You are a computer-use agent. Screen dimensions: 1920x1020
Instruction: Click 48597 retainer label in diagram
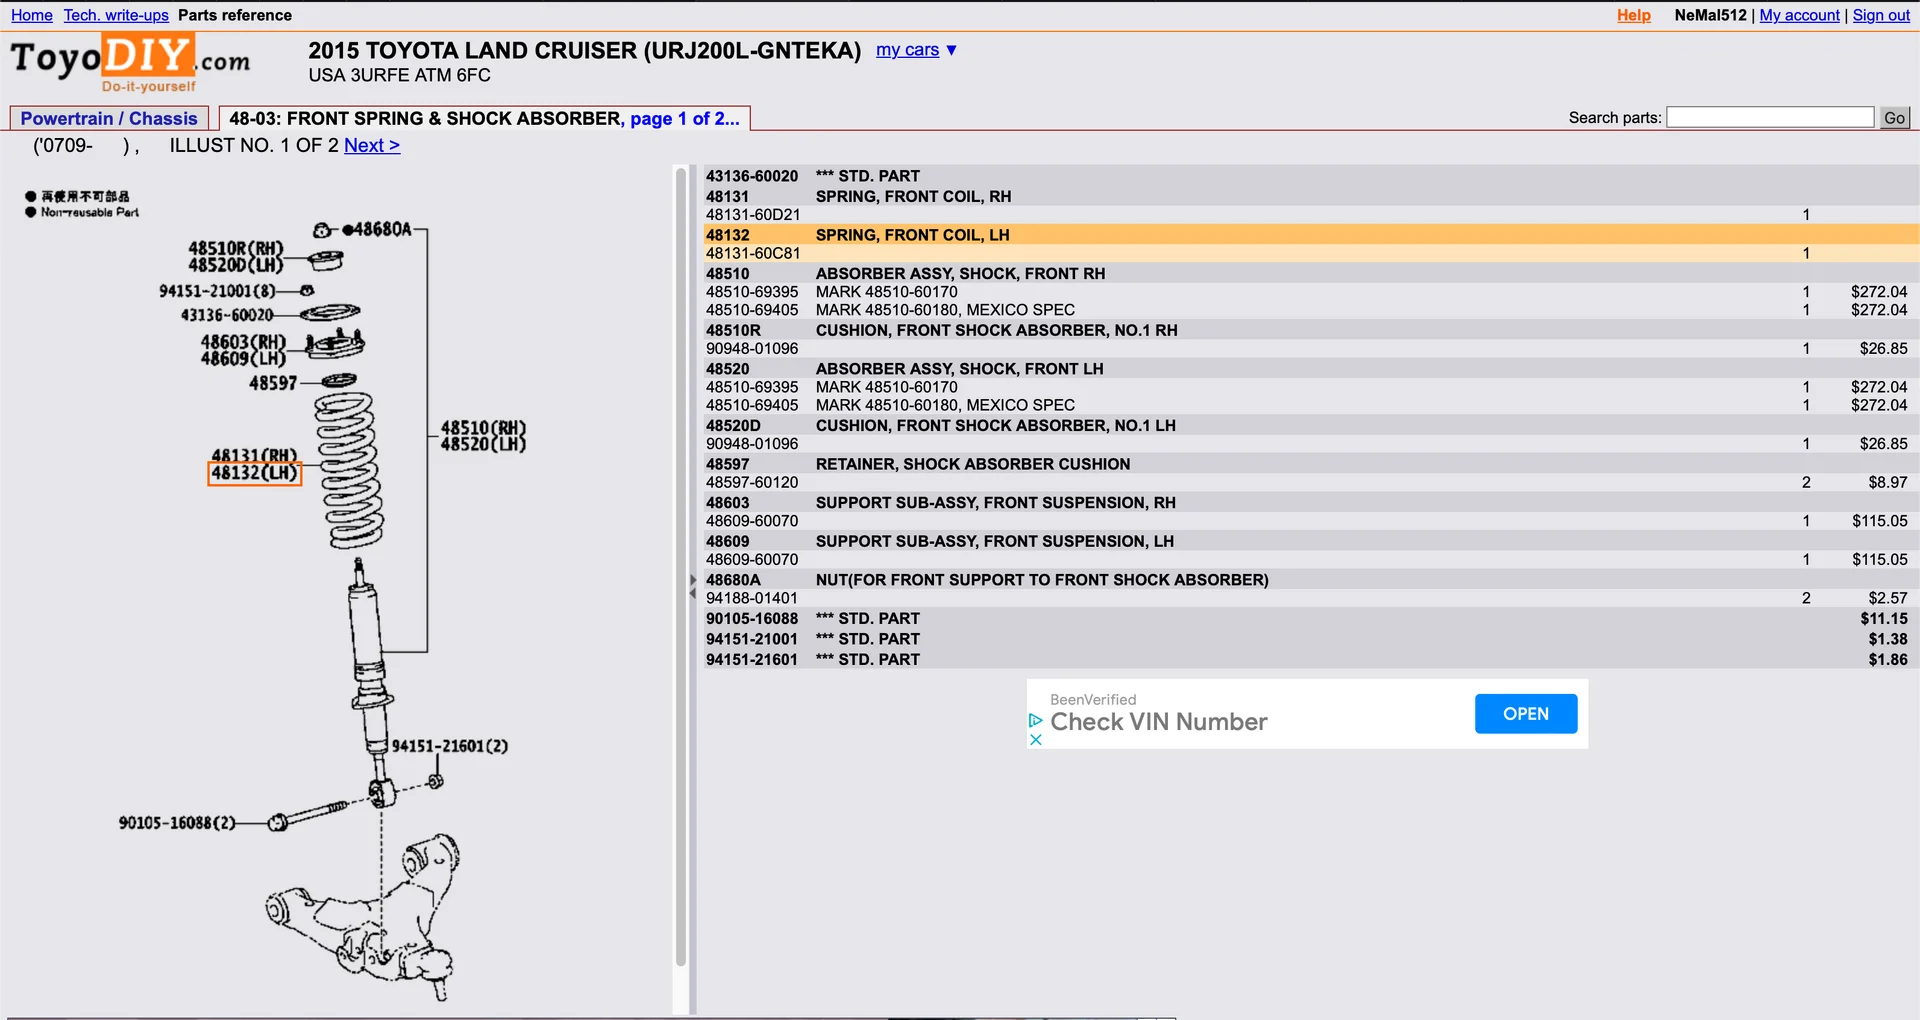click(x=273, y=383)
